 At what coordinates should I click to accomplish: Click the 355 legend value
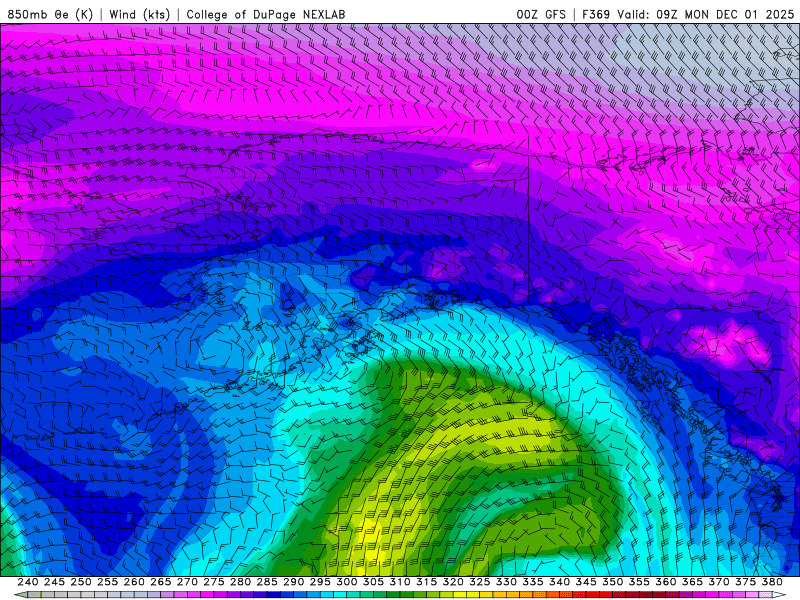coord(639,582)
